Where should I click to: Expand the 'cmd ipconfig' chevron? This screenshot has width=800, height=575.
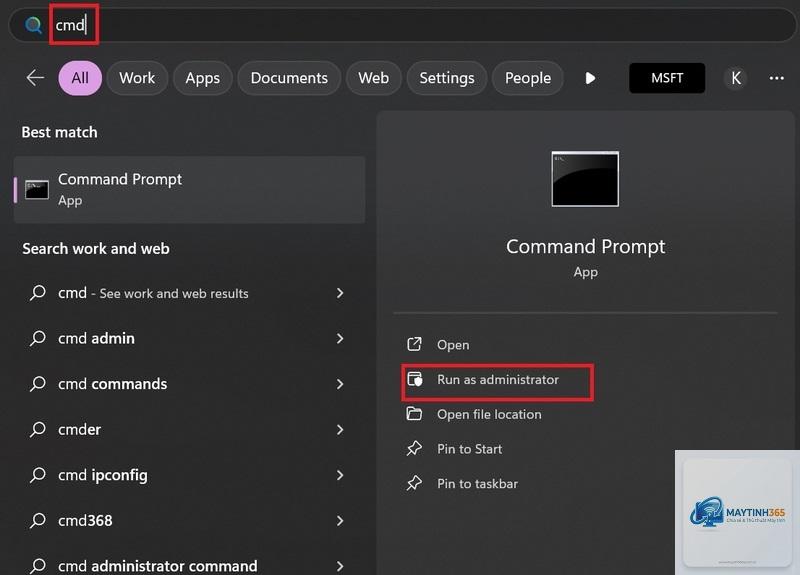[340, 475]
